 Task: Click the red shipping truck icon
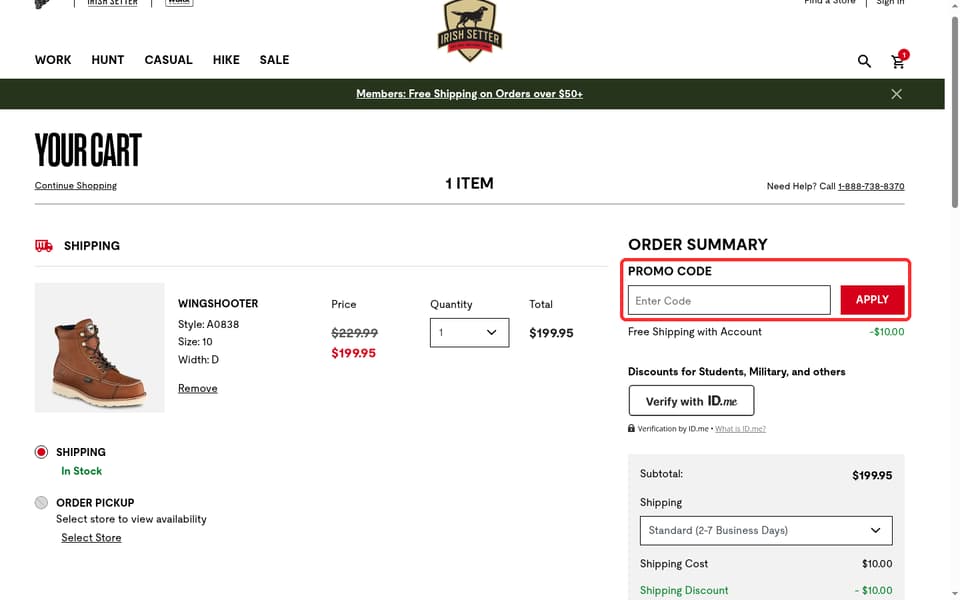43,246
